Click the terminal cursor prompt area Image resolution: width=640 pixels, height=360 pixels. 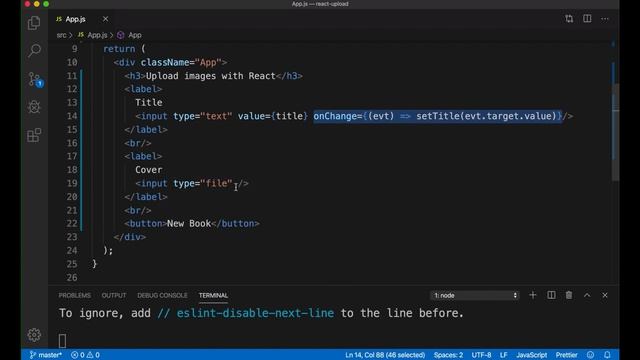pos(62,340)
